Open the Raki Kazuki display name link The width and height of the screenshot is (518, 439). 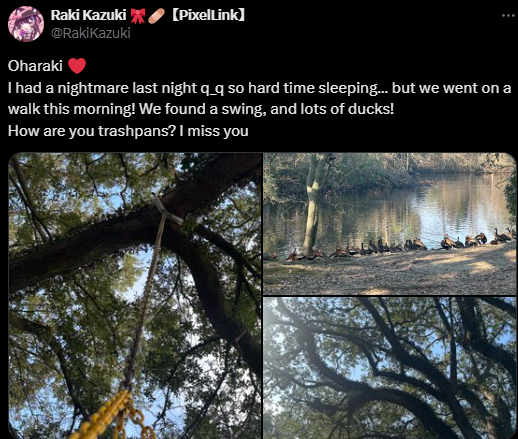click(88, 15)
